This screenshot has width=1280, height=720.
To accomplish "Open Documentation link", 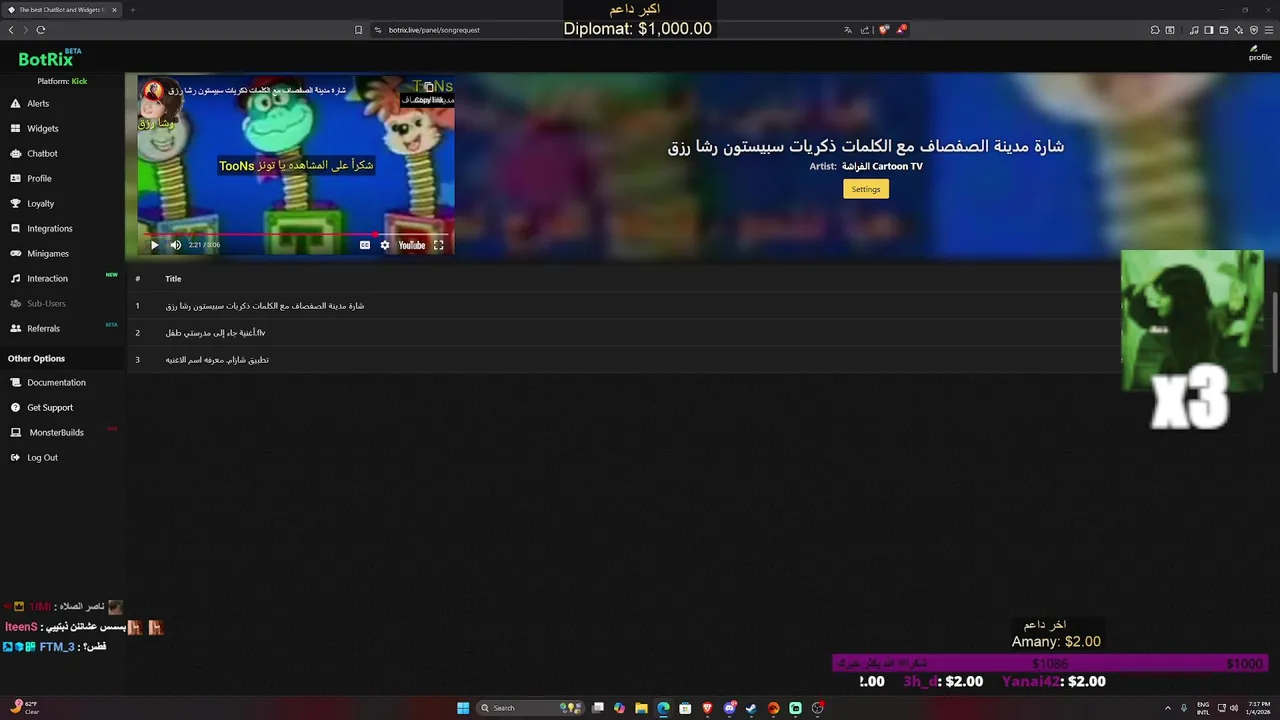I will 56,383.
